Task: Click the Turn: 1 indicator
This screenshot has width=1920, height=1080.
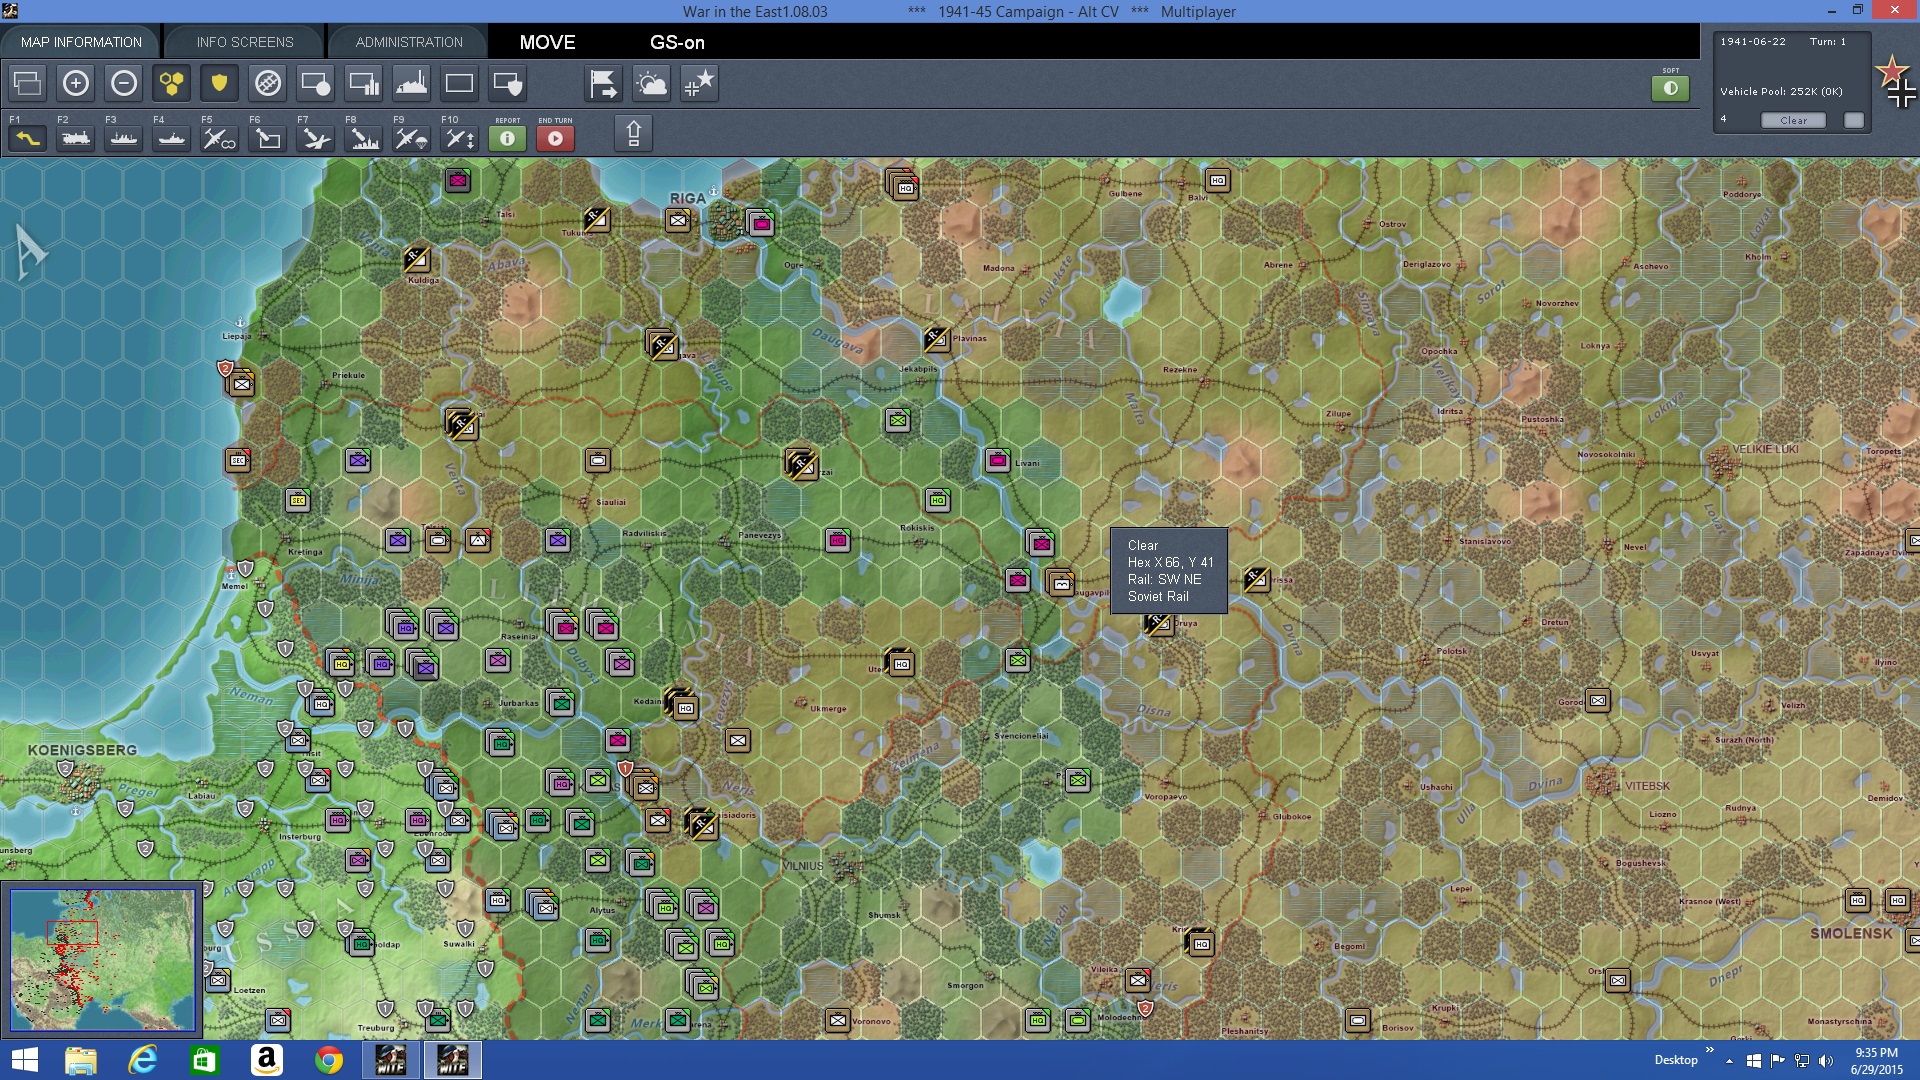Action: [x=1828, y=42]
